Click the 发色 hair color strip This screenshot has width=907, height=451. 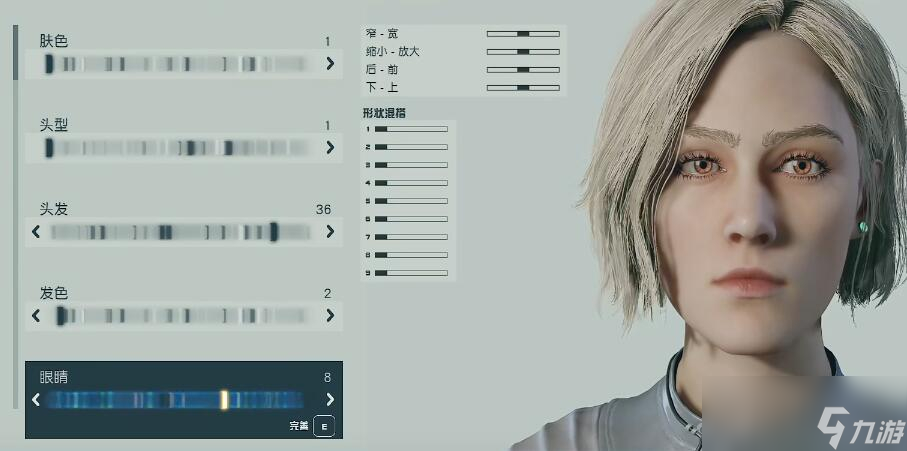click(179, 316)
